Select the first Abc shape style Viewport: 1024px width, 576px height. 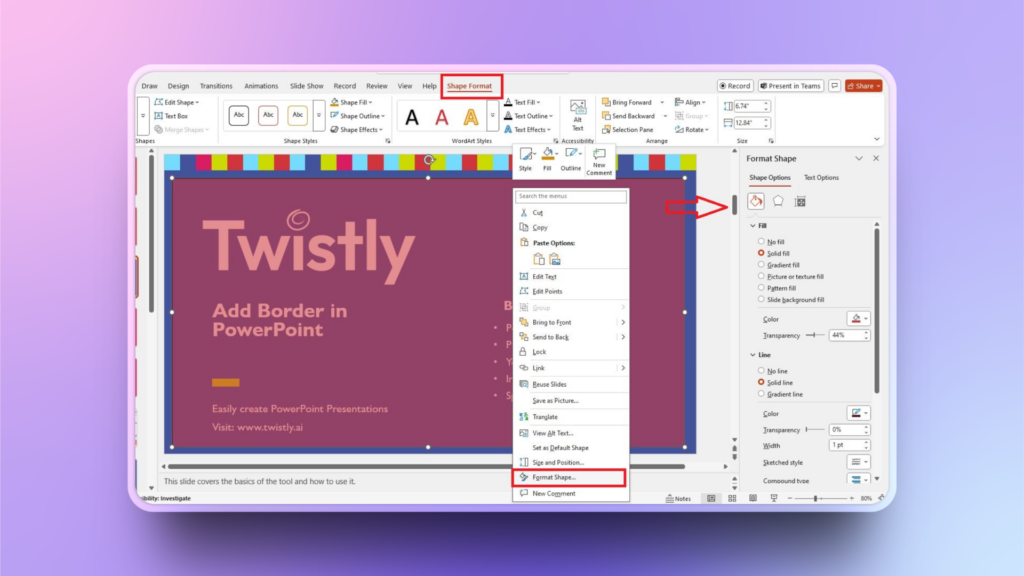239,115
